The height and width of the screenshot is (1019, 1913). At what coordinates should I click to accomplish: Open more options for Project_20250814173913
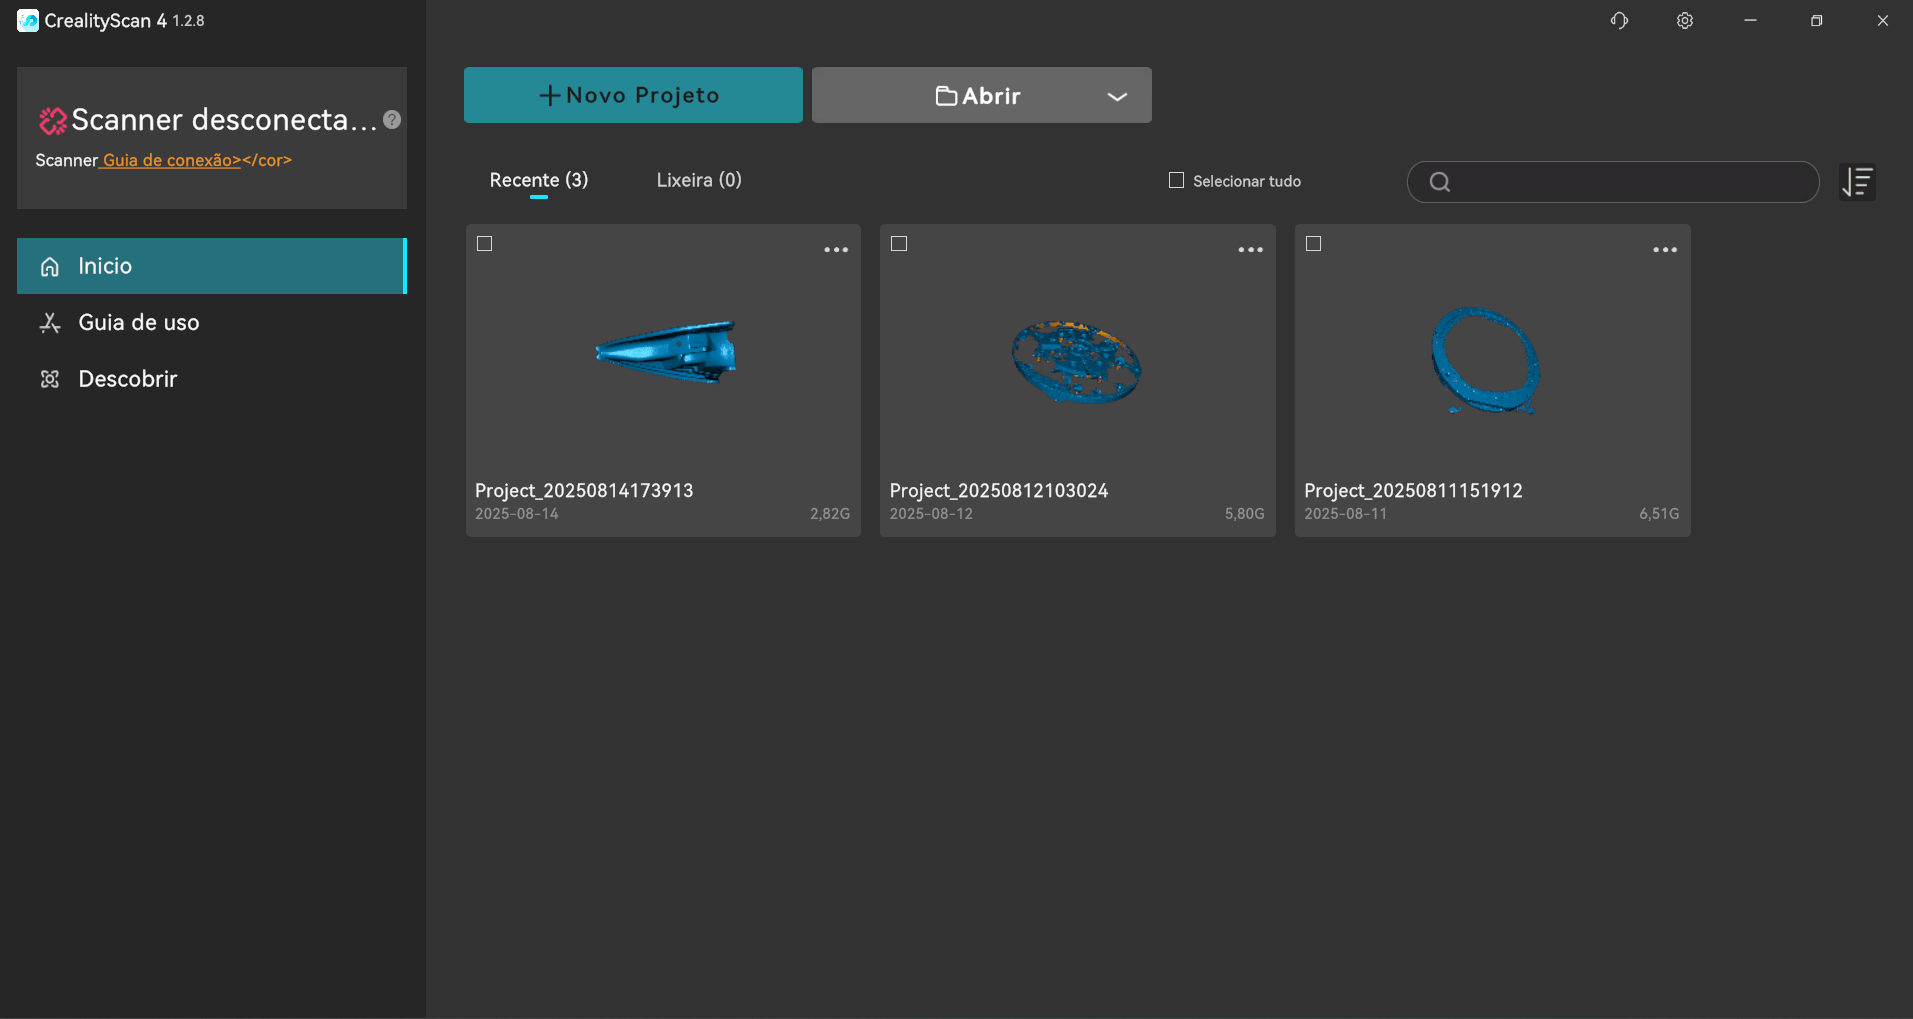tap(836, 250)
